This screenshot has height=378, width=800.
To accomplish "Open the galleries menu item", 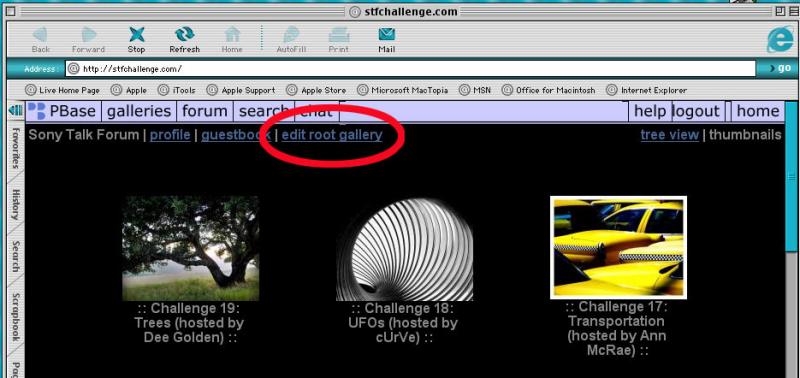I will click(139, 111).
